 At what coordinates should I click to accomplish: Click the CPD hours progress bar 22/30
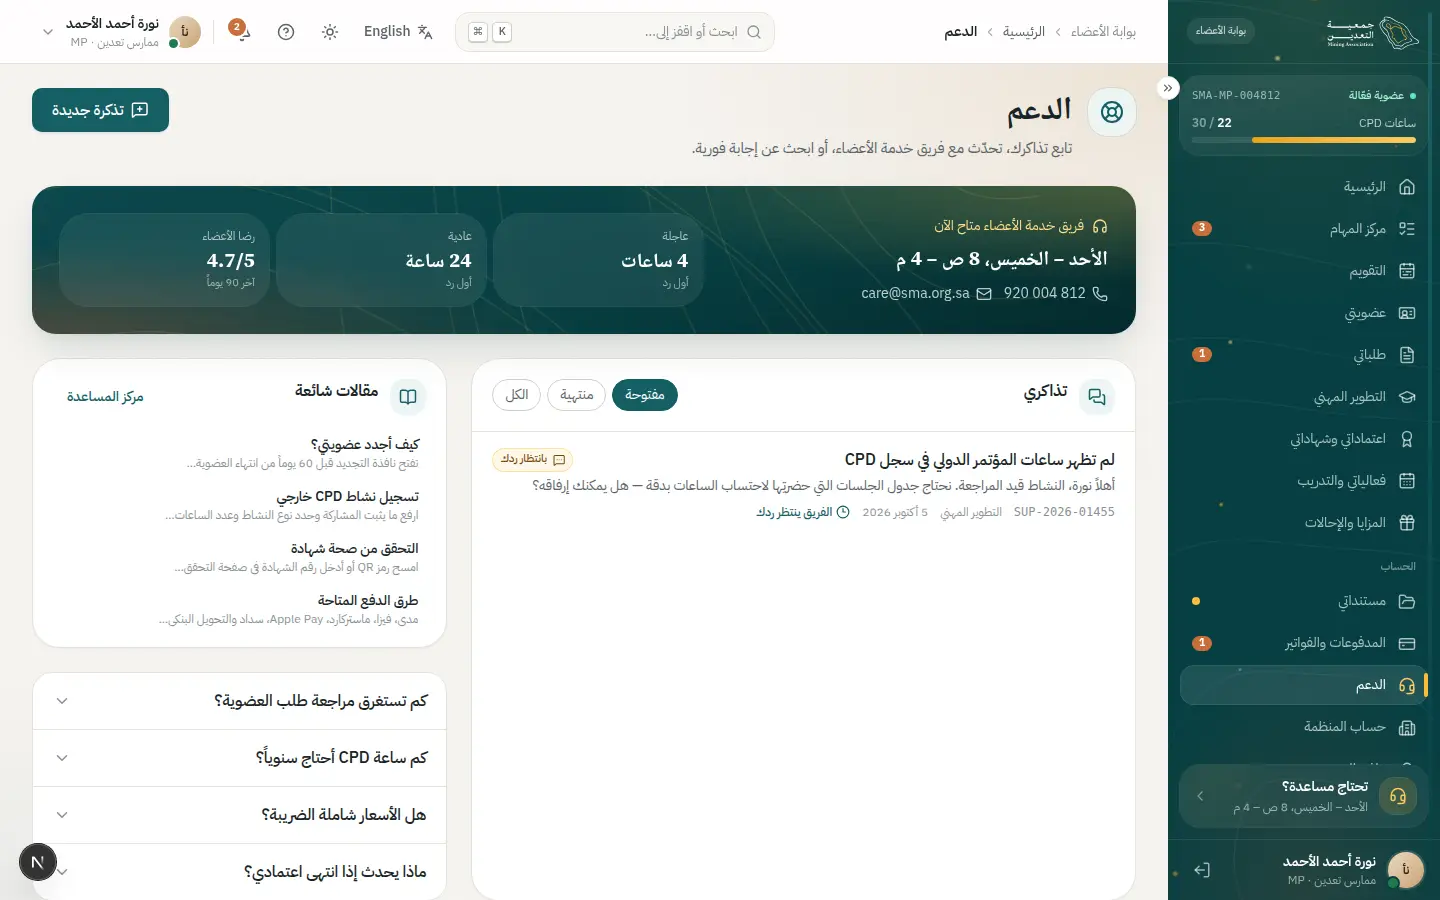[x=1304, y=141]
